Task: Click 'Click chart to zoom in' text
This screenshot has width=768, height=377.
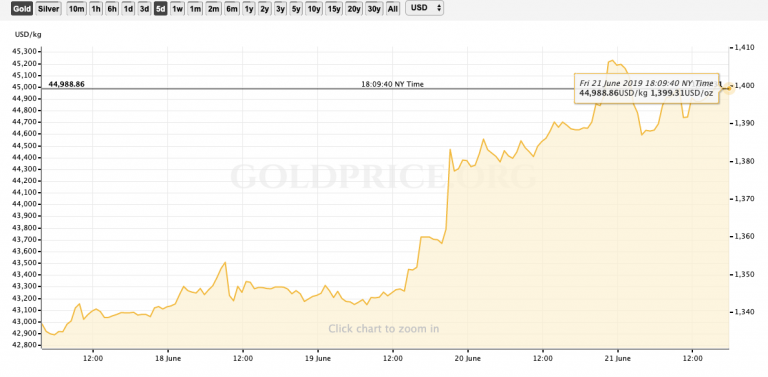Action: coord(384,329)
